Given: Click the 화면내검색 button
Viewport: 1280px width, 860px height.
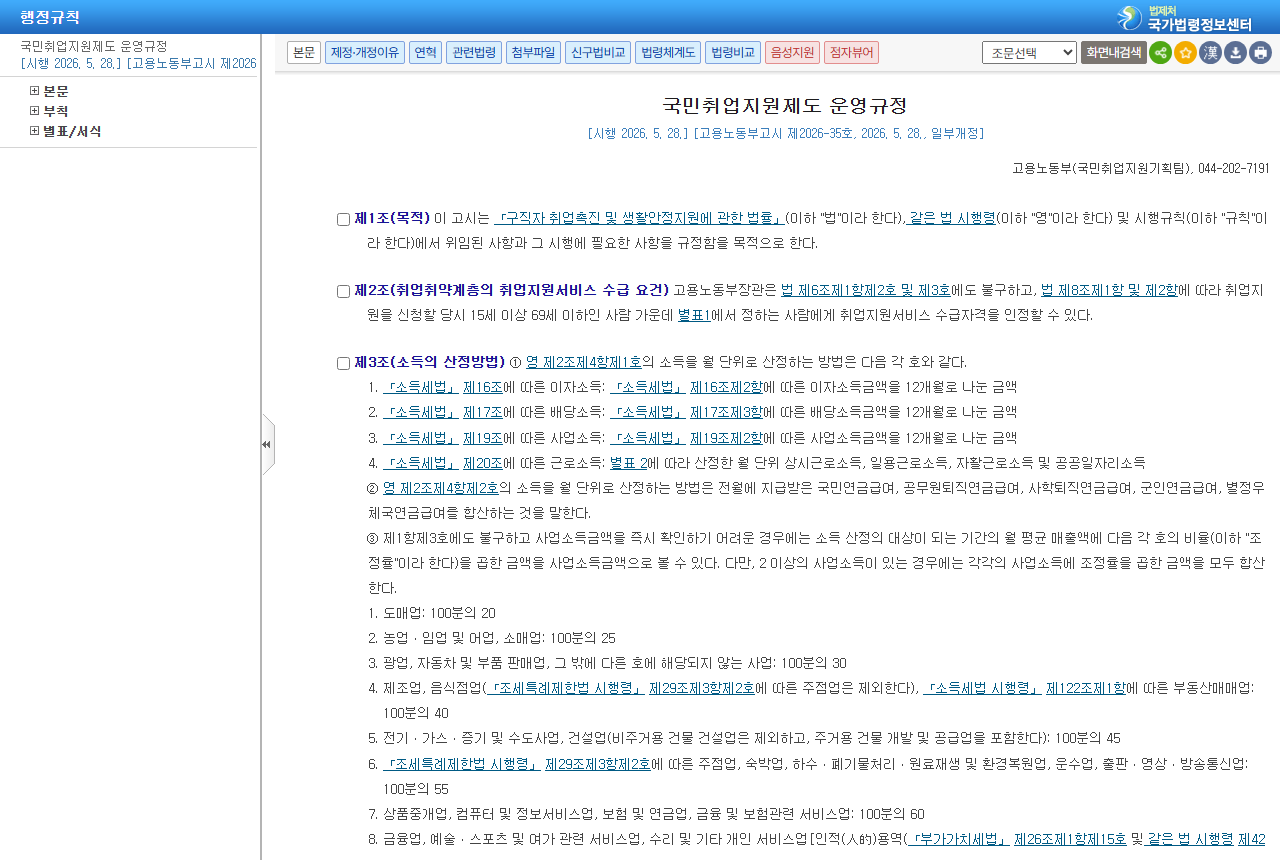Looking at the screenshot, I should 1113,52.
